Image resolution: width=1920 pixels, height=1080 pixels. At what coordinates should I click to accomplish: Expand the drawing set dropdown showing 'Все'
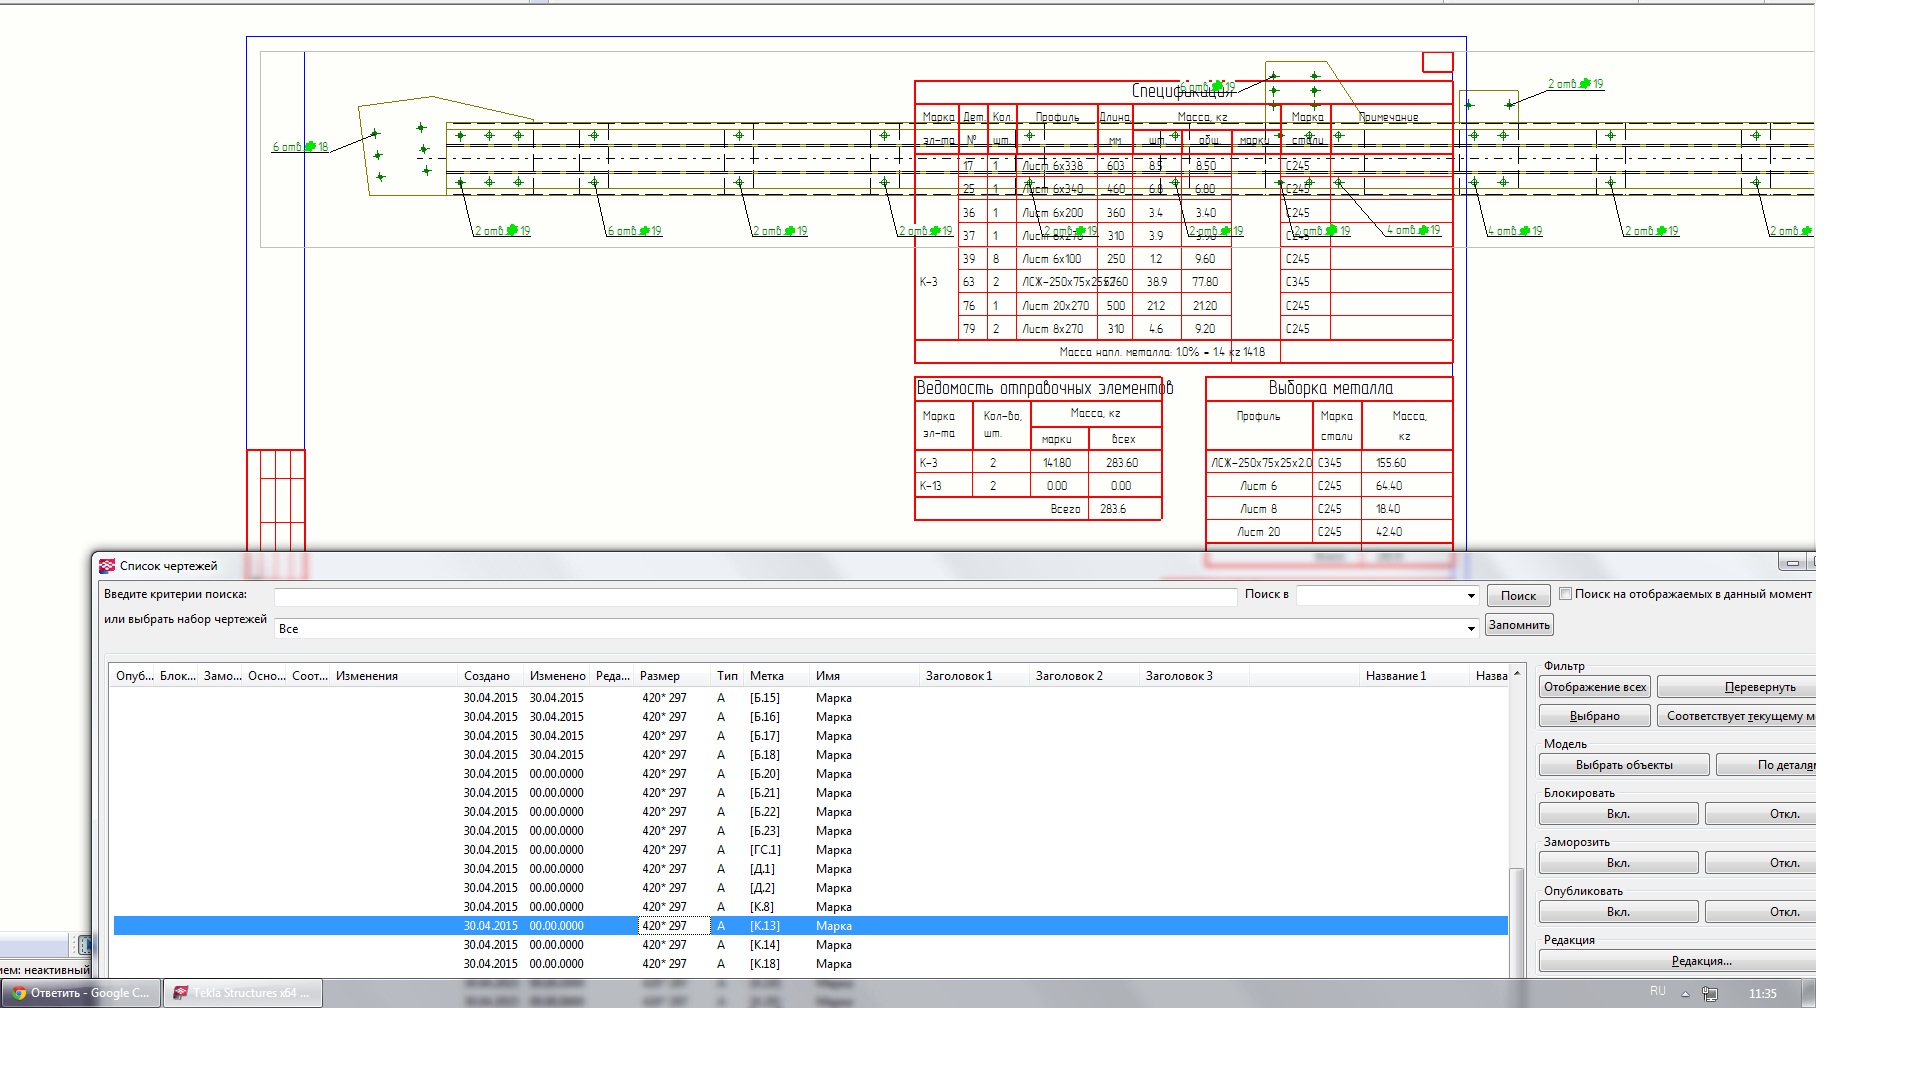click(1471, 629)
